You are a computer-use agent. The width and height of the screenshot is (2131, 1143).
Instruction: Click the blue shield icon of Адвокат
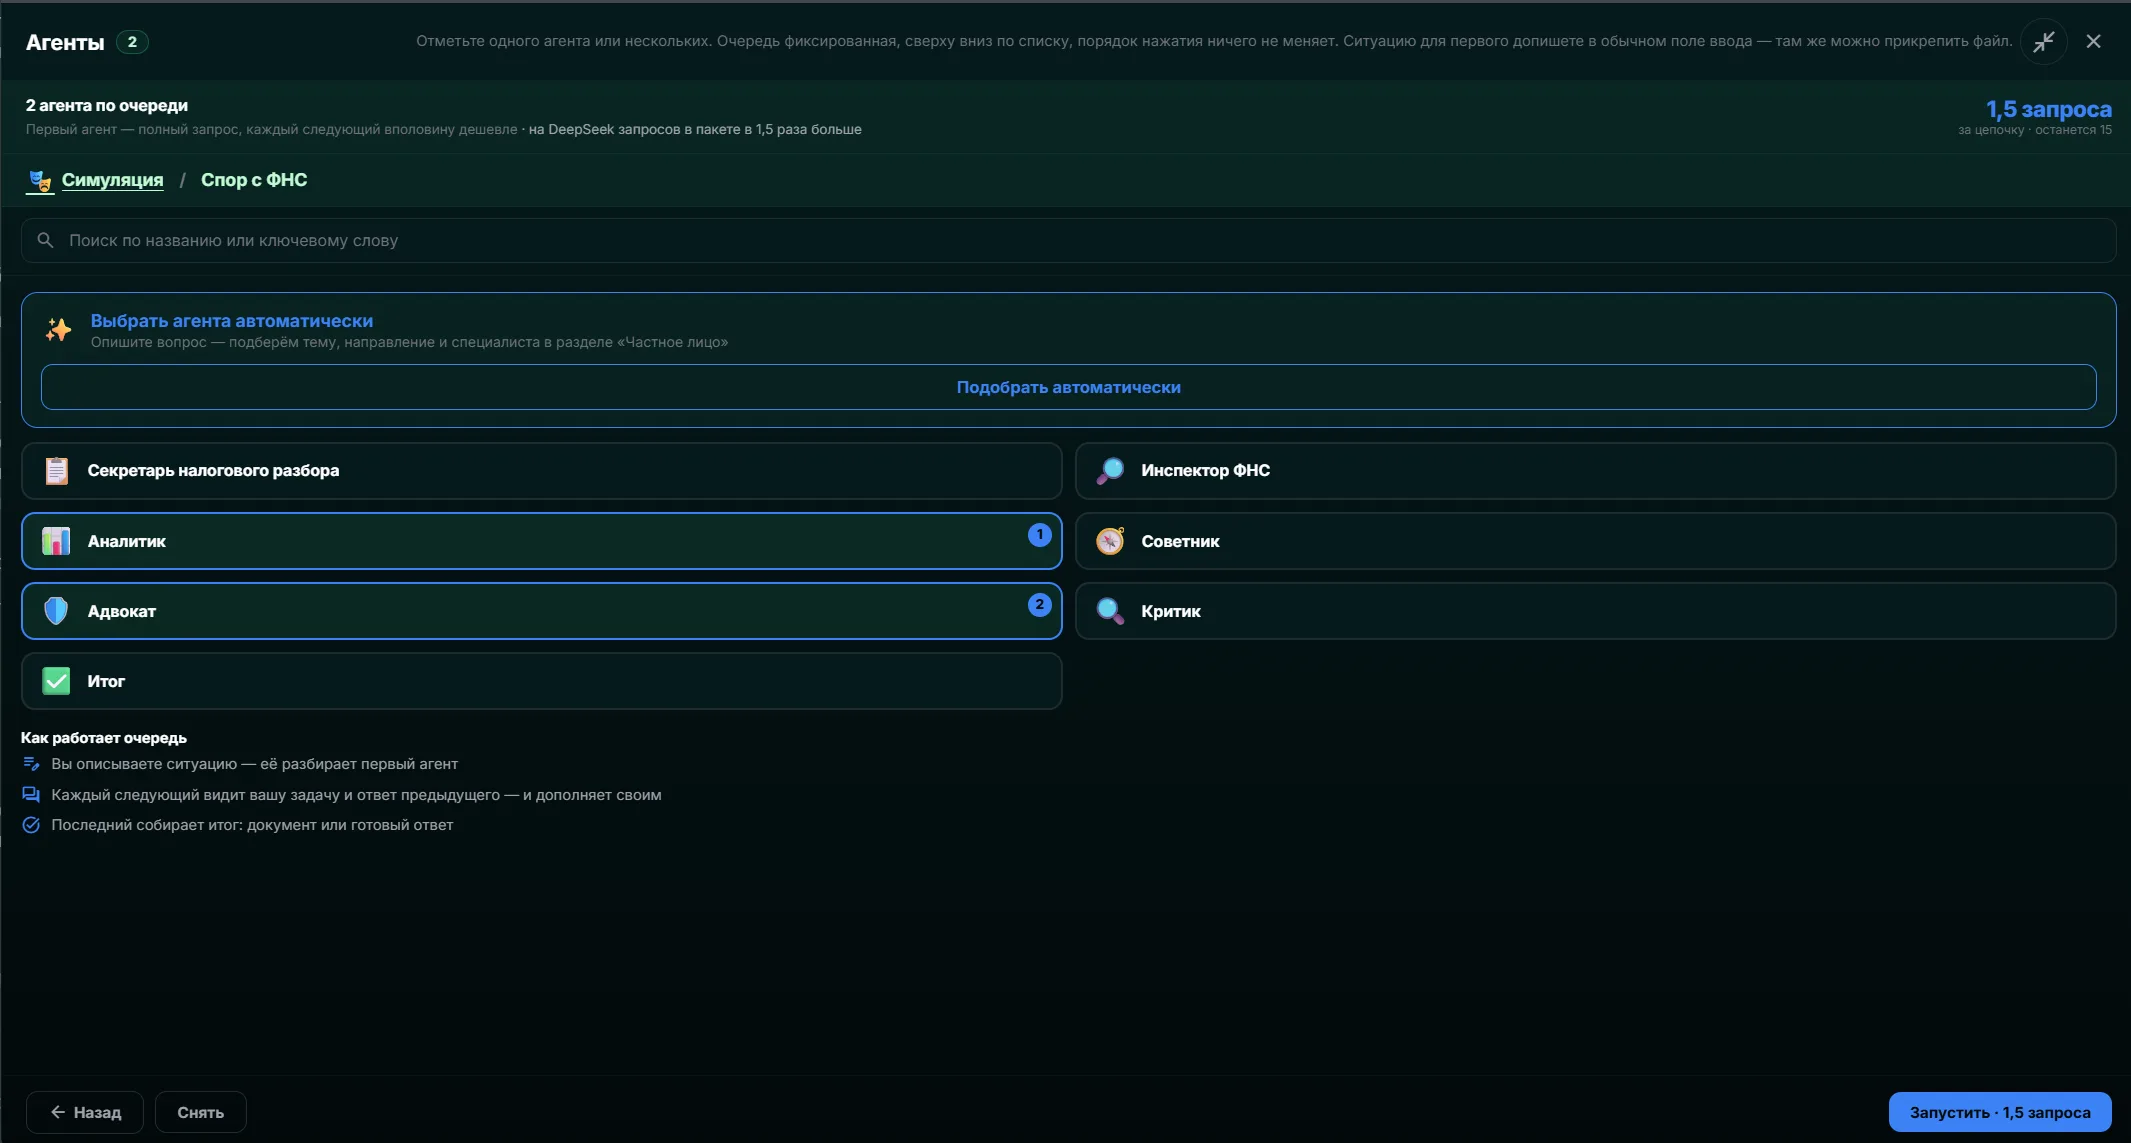pos(56,611)
